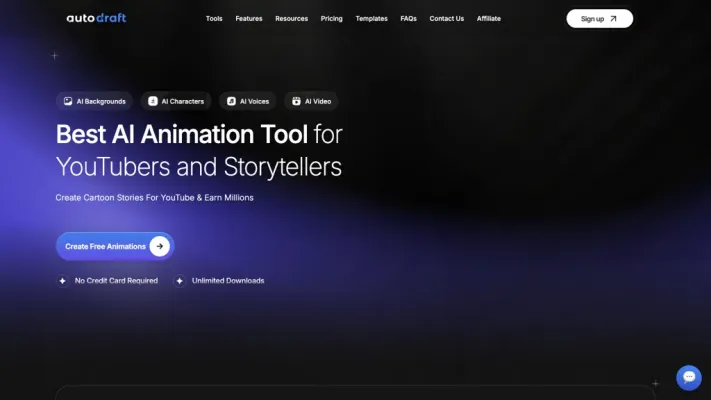711x400 pixels.
Task: Click the AI Characters icon
Action: 153,101
